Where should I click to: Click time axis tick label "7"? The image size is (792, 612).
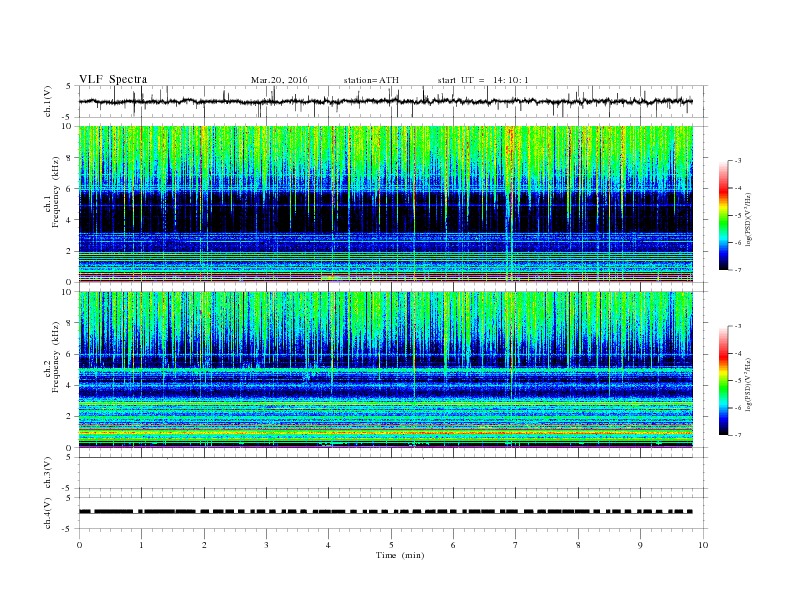[x=516, y=545]
